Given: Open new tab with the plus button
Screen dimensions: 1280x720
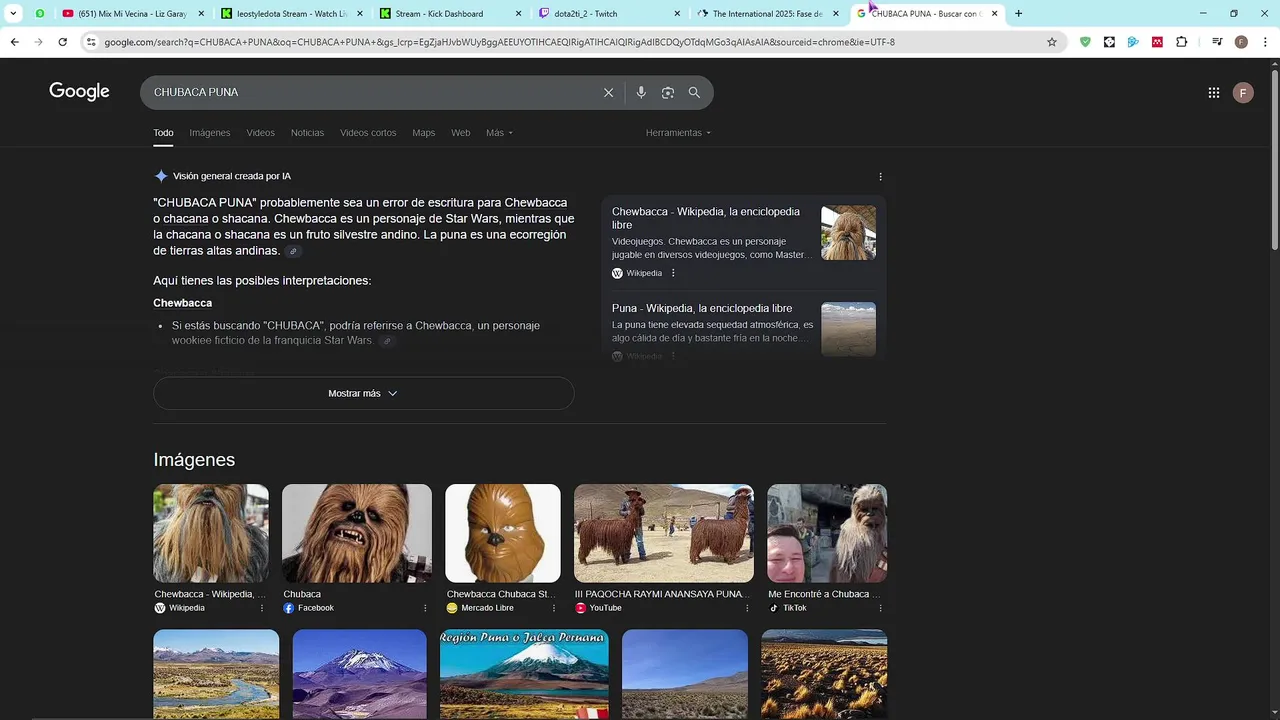Looking at the screenshot, I should (x=1018, y=14).
